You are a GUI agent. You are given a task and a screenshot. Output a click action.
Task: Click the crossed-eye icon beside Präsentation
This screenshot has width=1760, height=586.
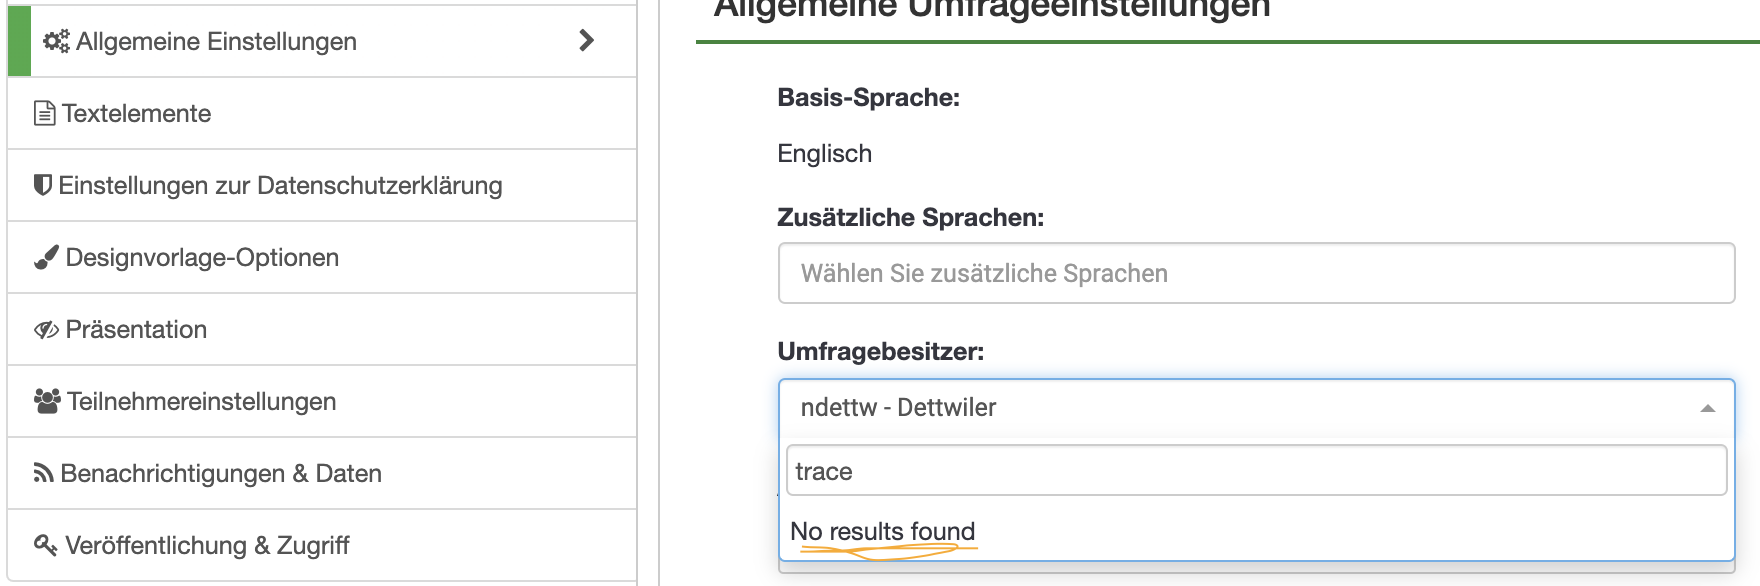(46, 330)
